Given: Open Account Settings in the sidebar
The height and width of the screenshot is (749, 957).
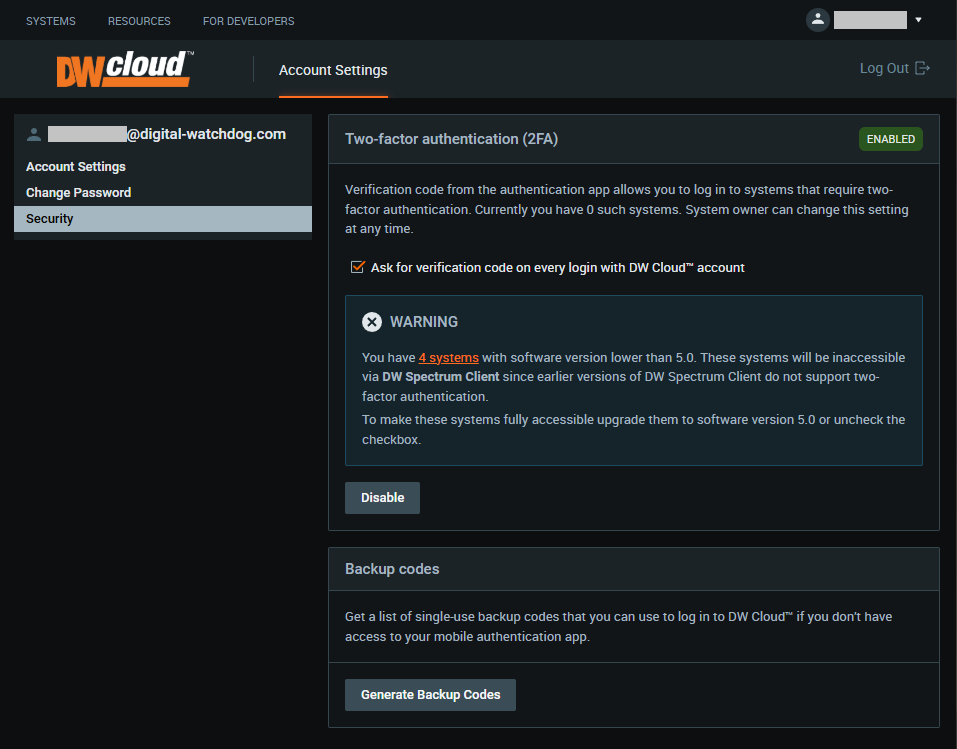Looking at the screenshot, I should coord(76,167).
